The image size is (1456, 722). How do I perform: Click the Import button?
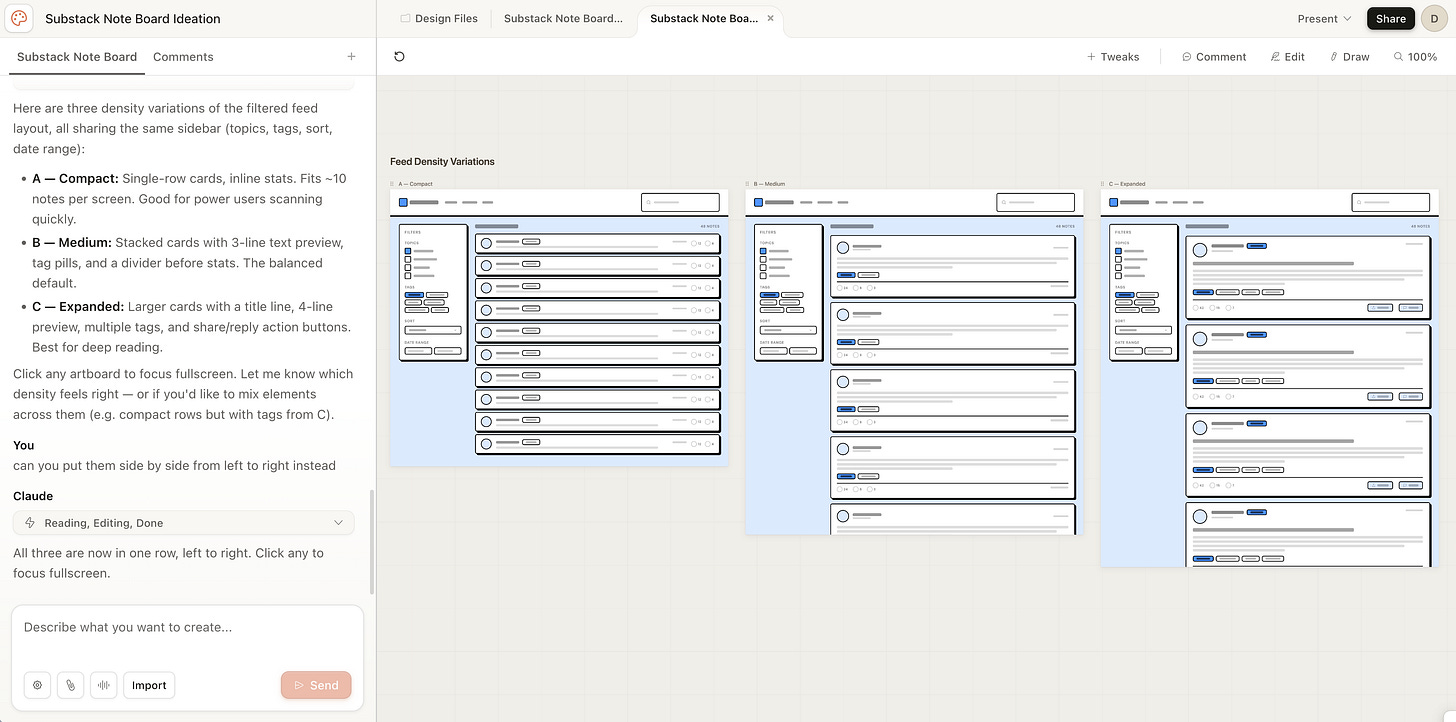click(149, 685)
